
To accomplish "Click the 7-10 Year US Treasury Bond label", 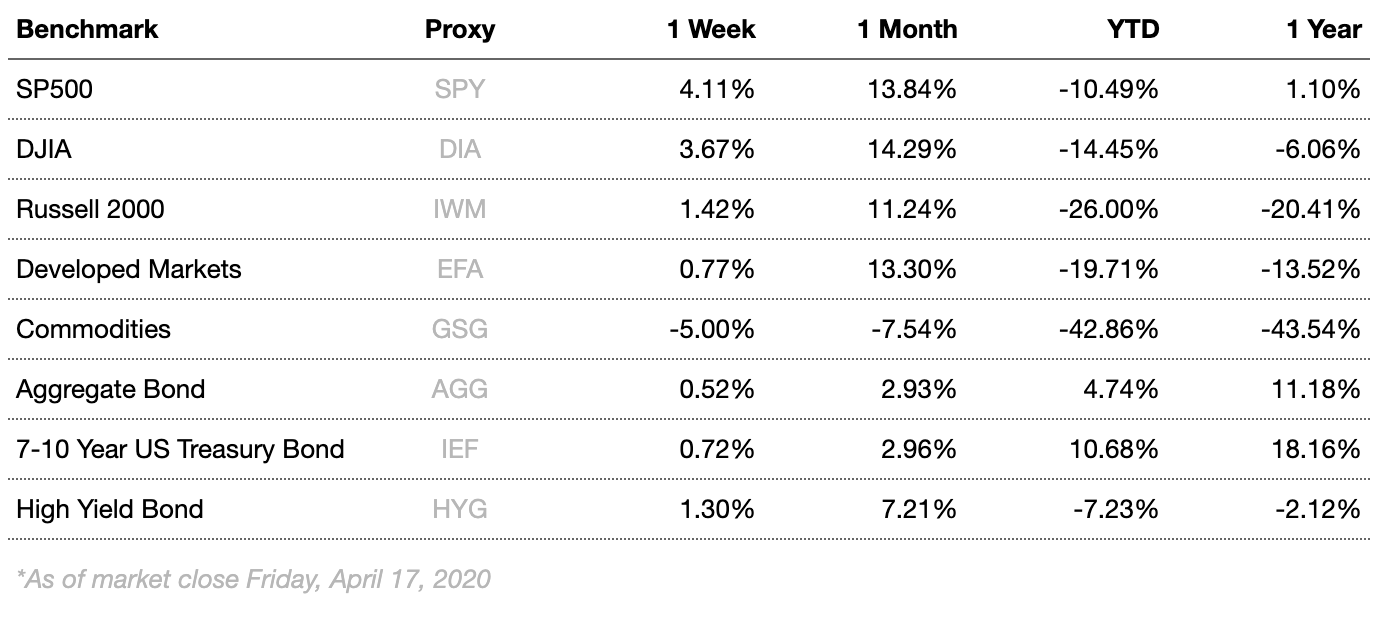I will click(181, 449).
